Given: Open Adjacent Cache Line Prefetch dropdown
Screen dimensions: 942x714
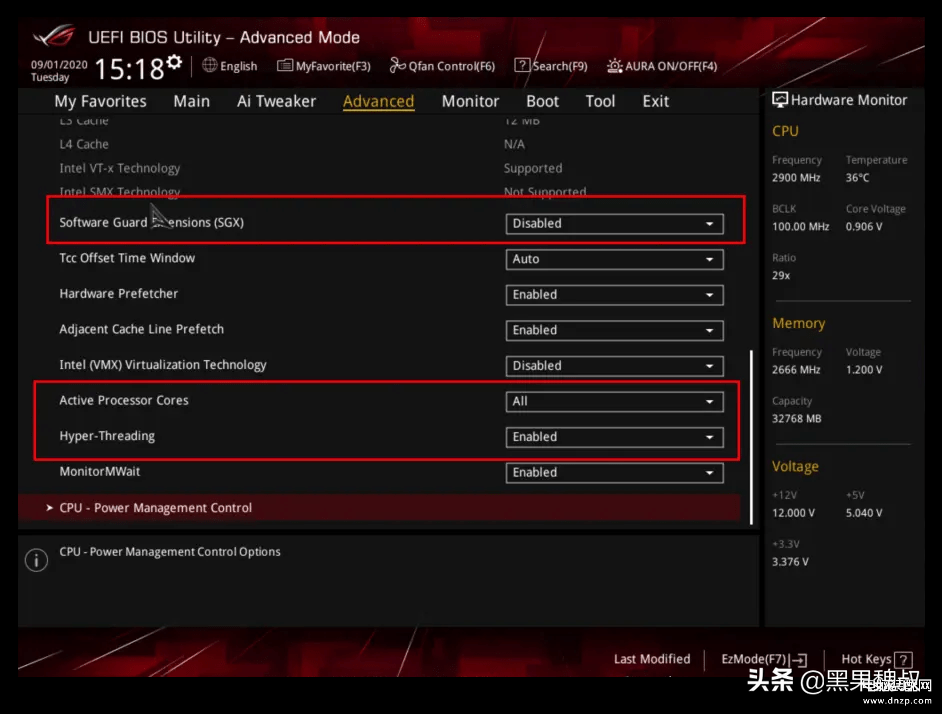Looking at the screenshot, I should [615, 330].
